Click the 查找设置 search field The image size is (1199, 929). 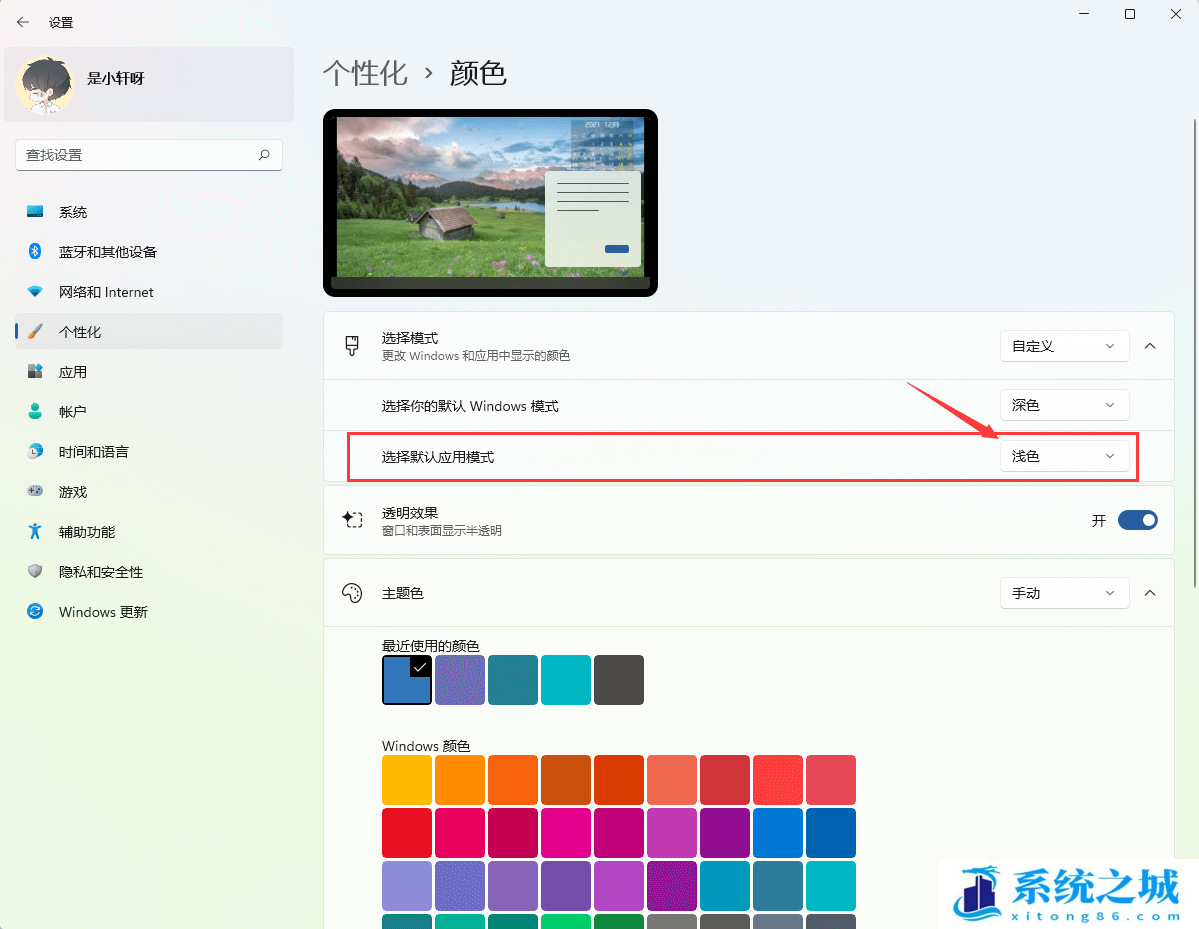149,154
